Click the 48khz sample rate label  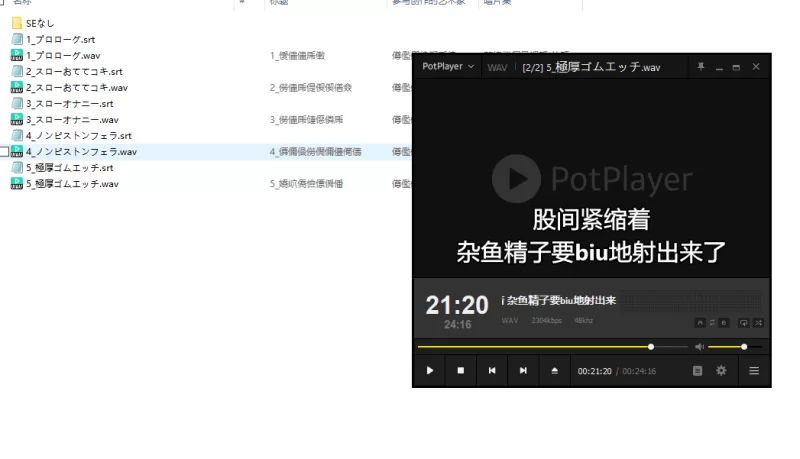[x=584, y=320]
